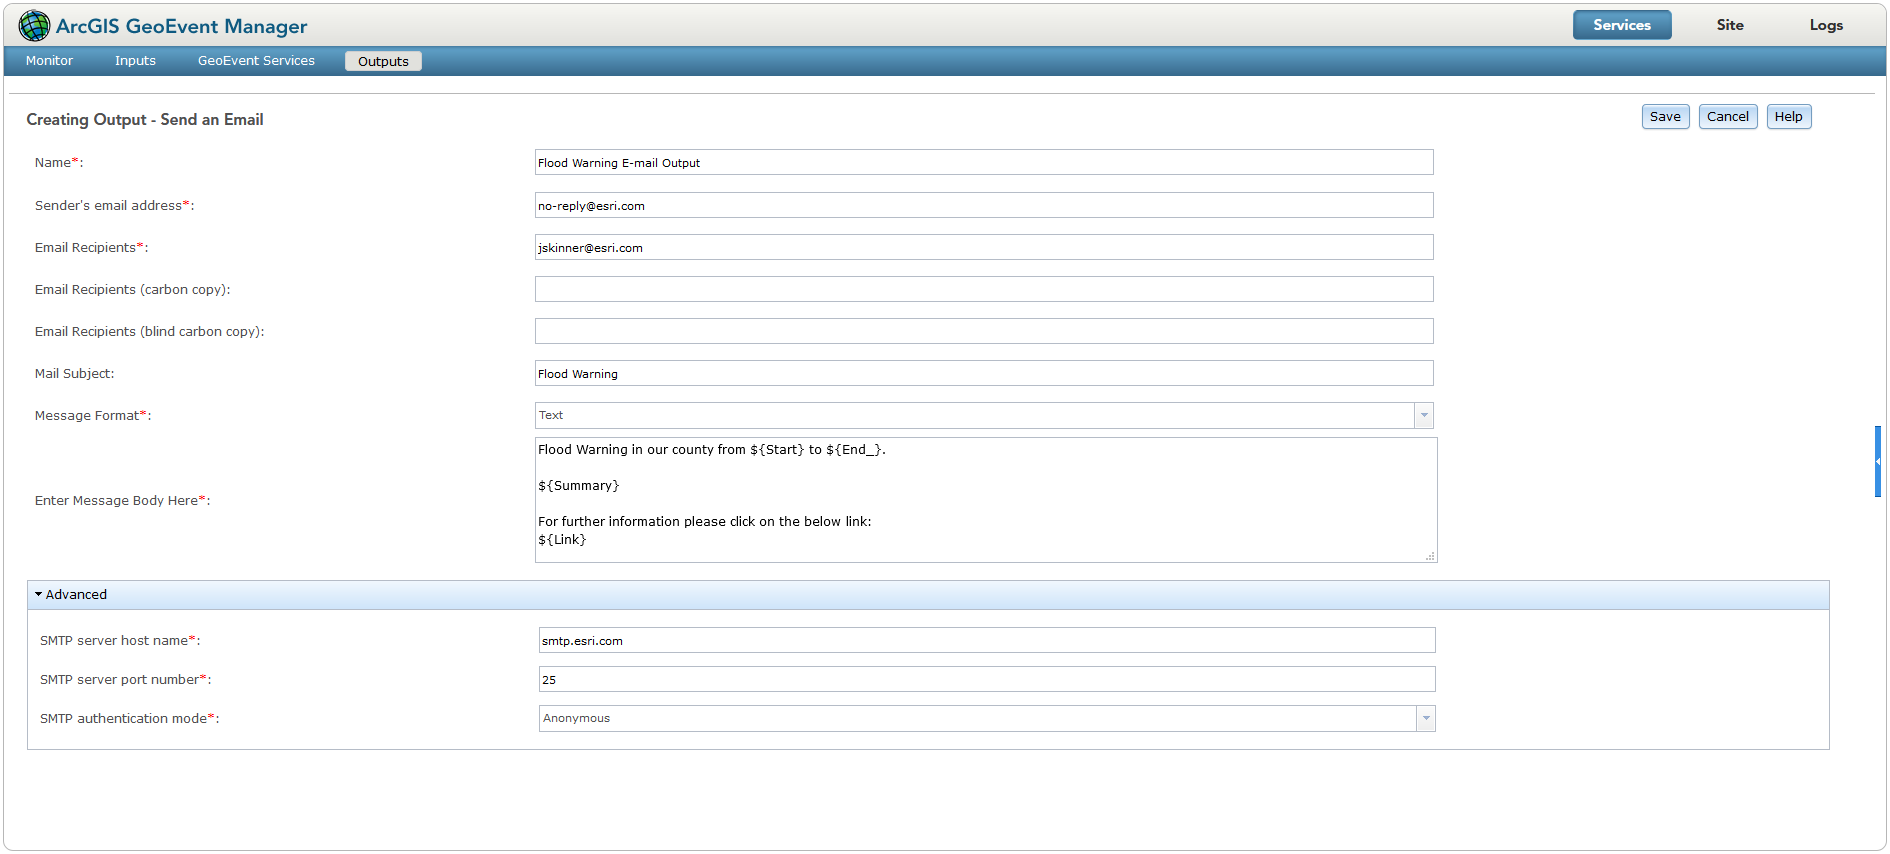Focus the carbon copy recipients field
The height and width of the screenshot is (854, 1890).
point(984,290)
